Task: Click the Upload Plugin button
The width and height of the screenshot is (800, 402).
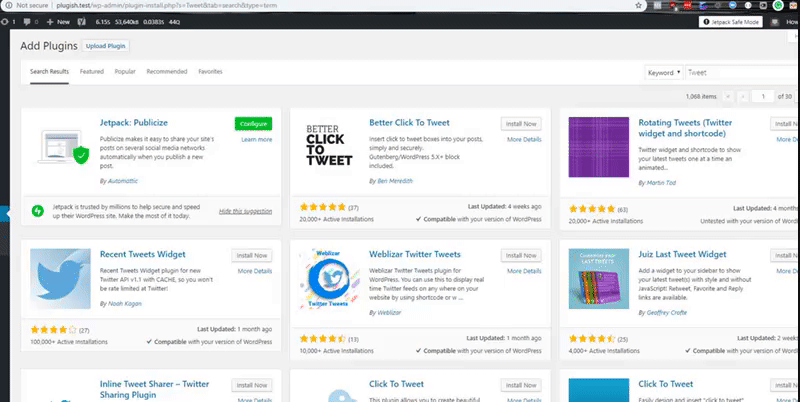Action: coord(106,46)
